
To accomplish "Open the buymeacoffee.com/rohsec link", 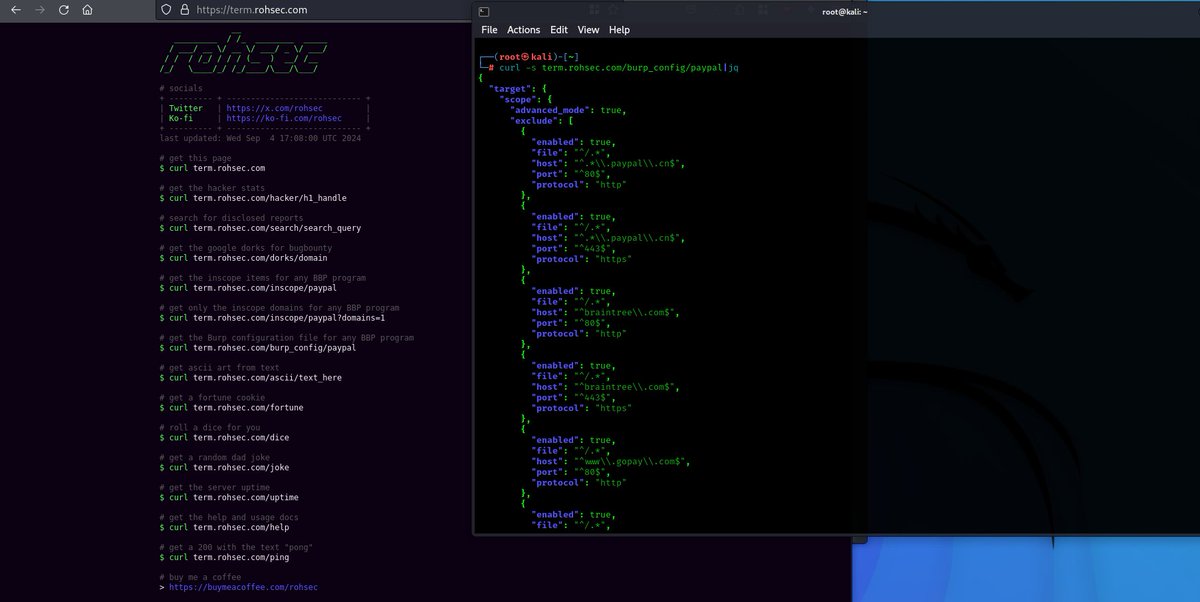I will tap(244, 587).
